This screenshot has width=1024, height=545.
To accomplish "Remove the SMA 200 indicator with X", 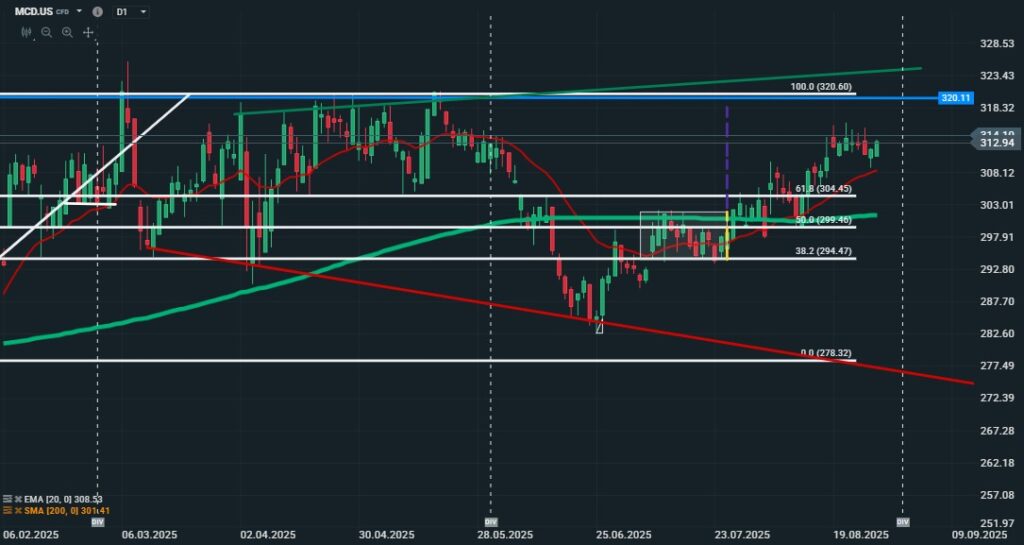I will [18, 511].
